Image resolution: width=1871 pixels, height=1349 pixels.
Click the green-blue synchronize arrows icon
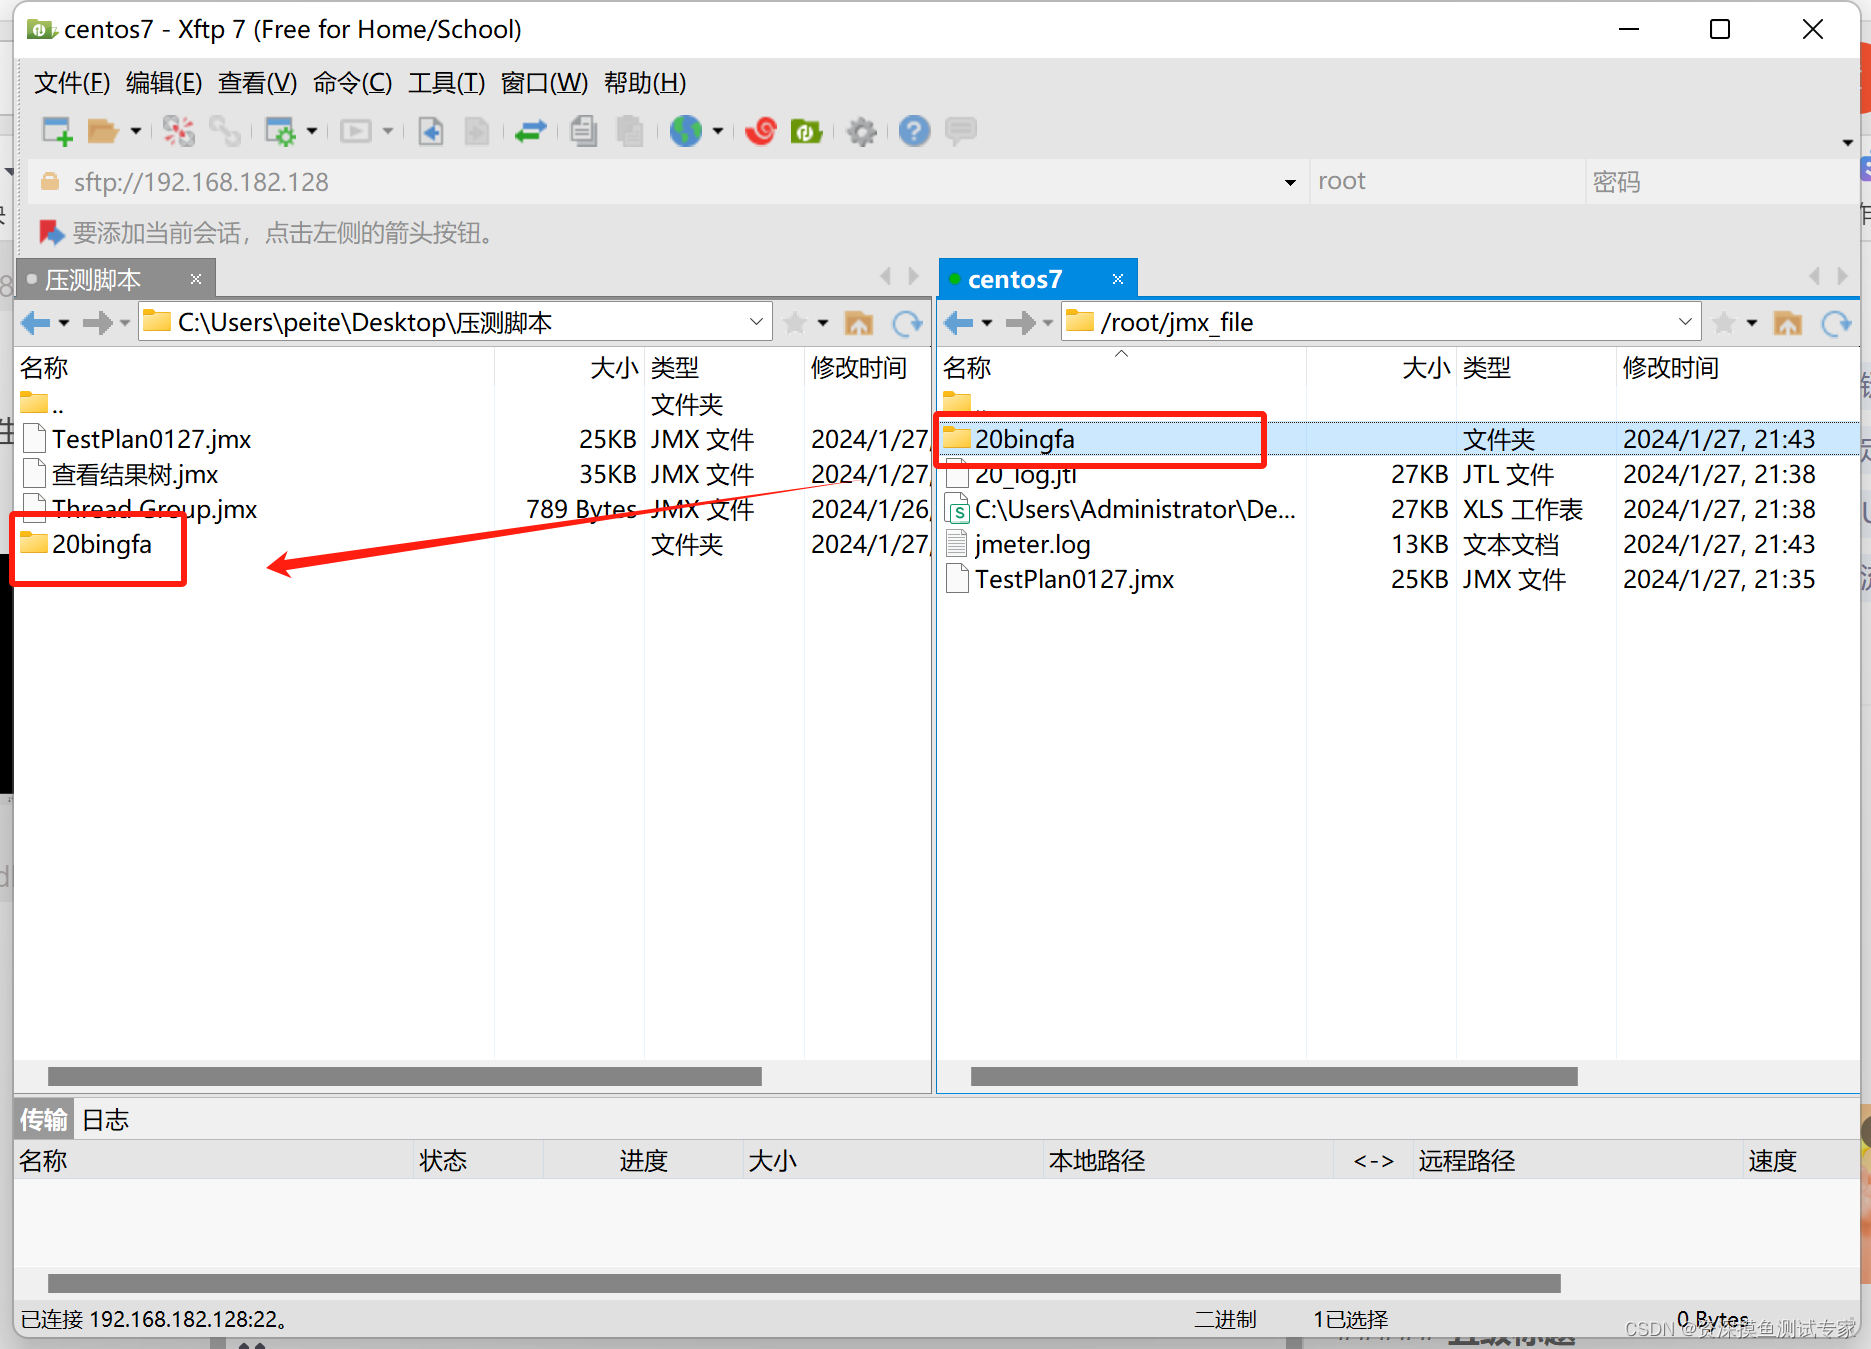pos(531,131)
